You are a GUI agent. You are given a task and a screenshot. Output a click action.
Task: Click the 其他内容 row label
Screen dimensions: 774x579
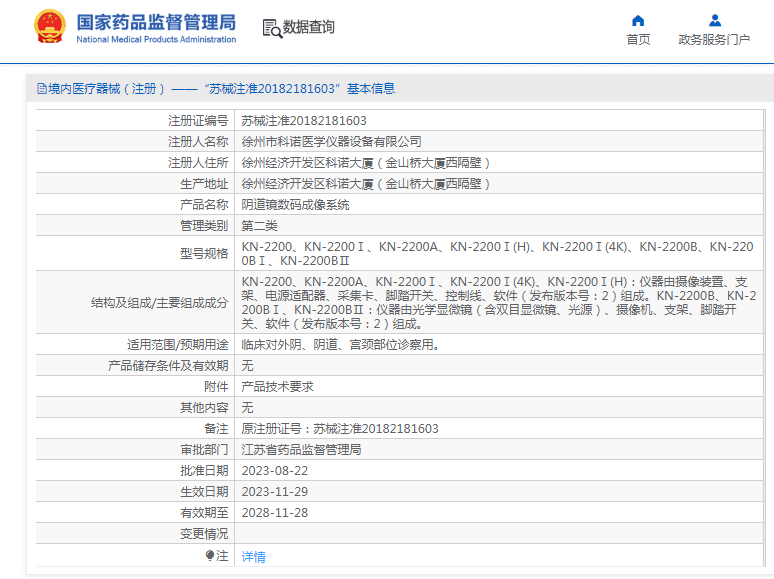pos(204,408)
